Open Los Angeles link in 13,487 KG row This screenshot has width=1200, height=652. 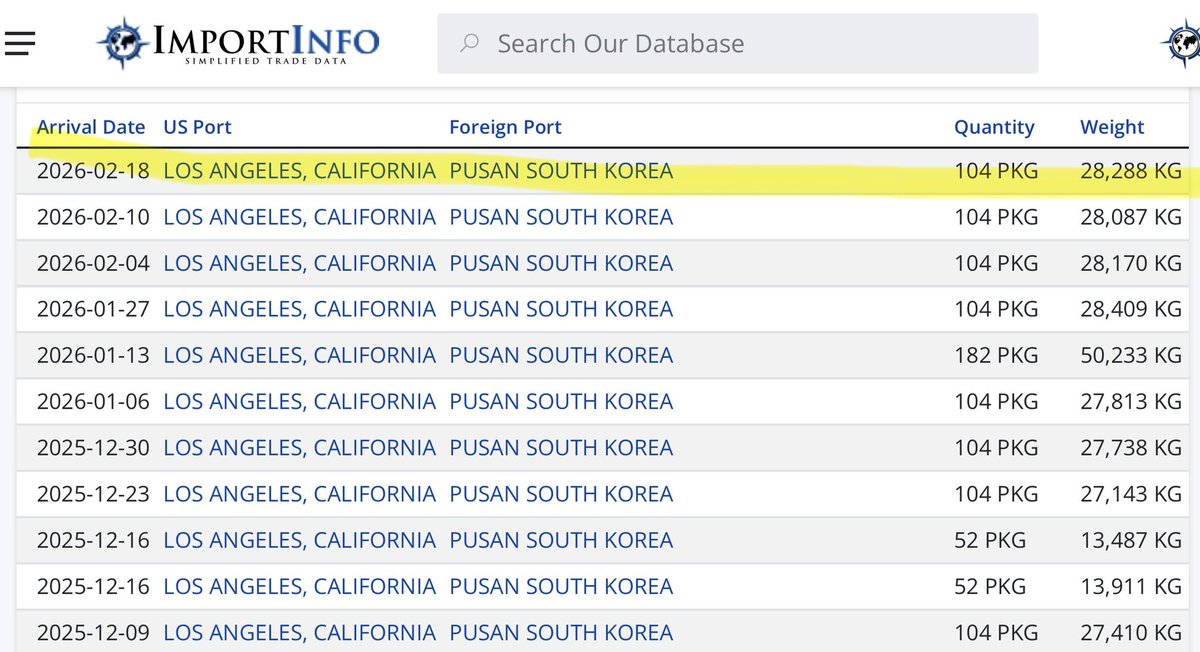click(x=299, y=540)
